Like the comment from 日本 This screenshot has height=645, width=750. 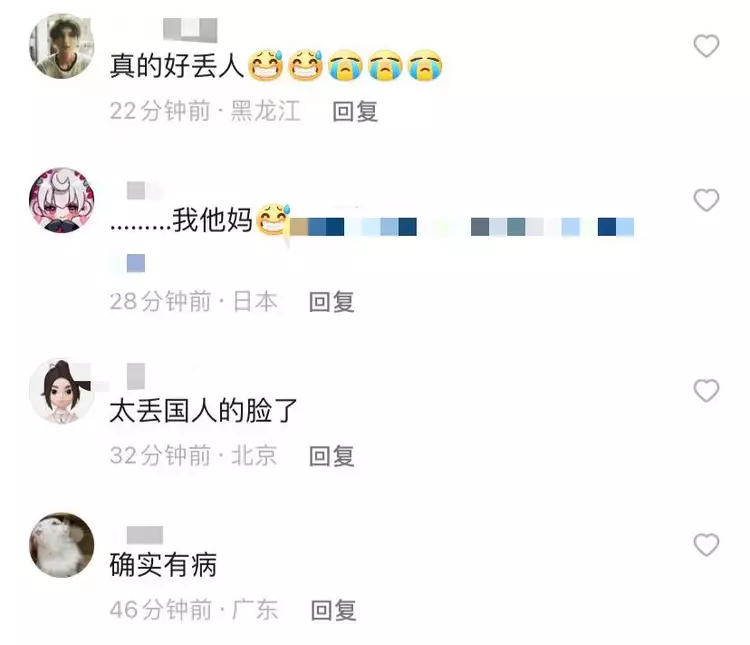pyautogui.click(x=706, y=200)
